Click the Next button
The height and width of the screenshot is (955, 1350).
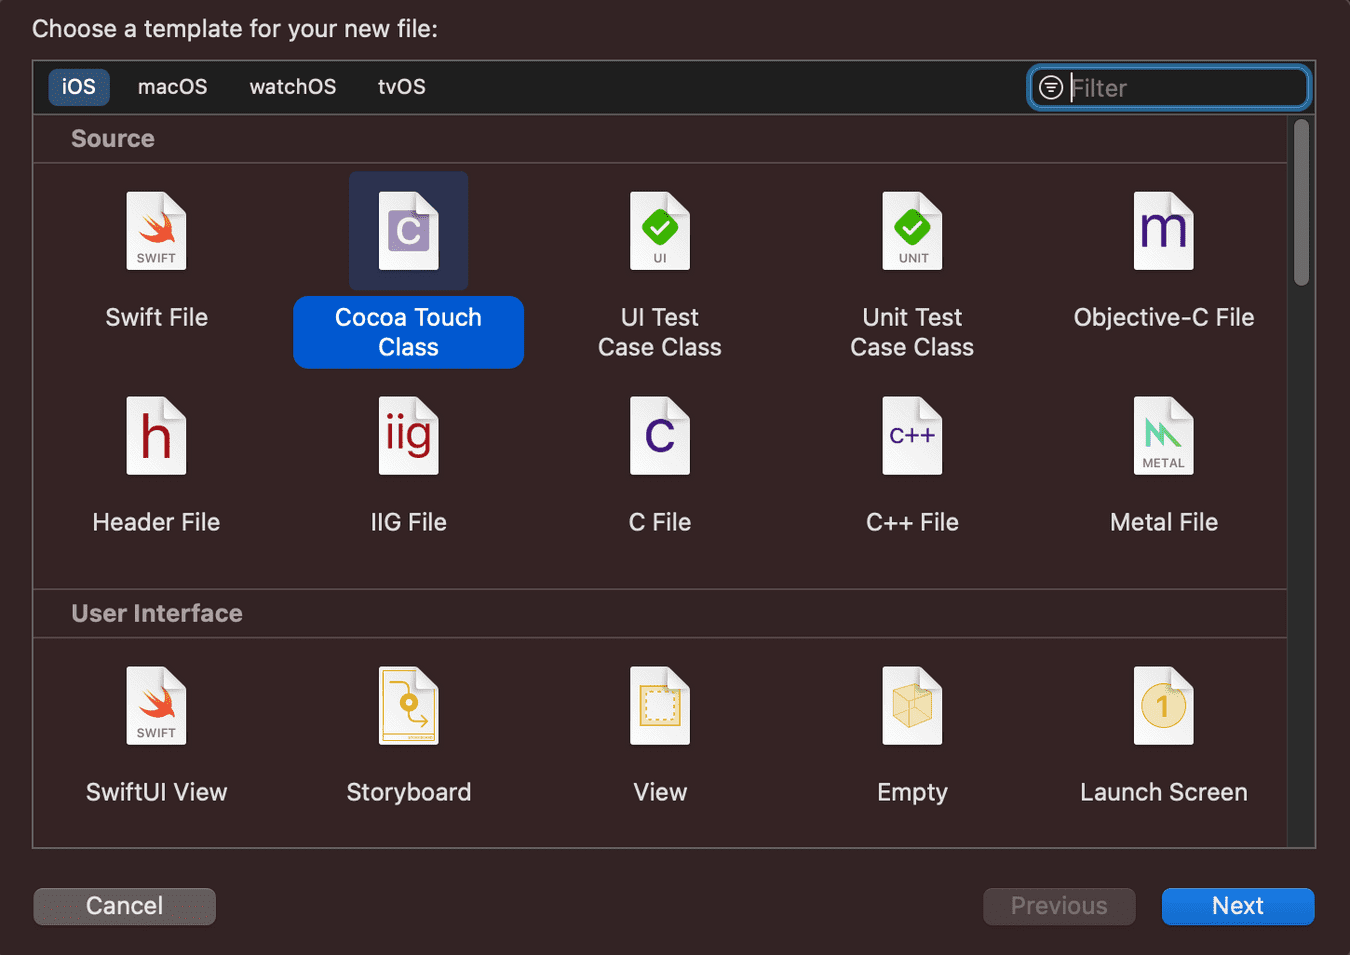pos(1237,906)
